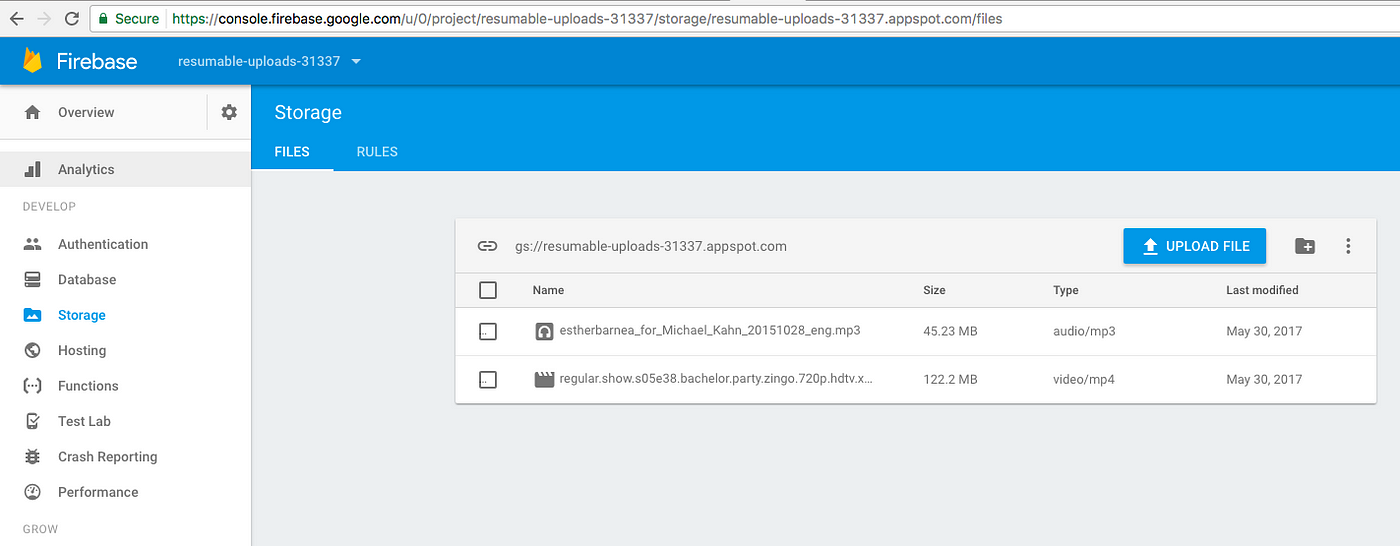Image resolution: width=1400 pixels, height=546 pixels.
Task: Click the Size column header
Action: tap(934, 290)
